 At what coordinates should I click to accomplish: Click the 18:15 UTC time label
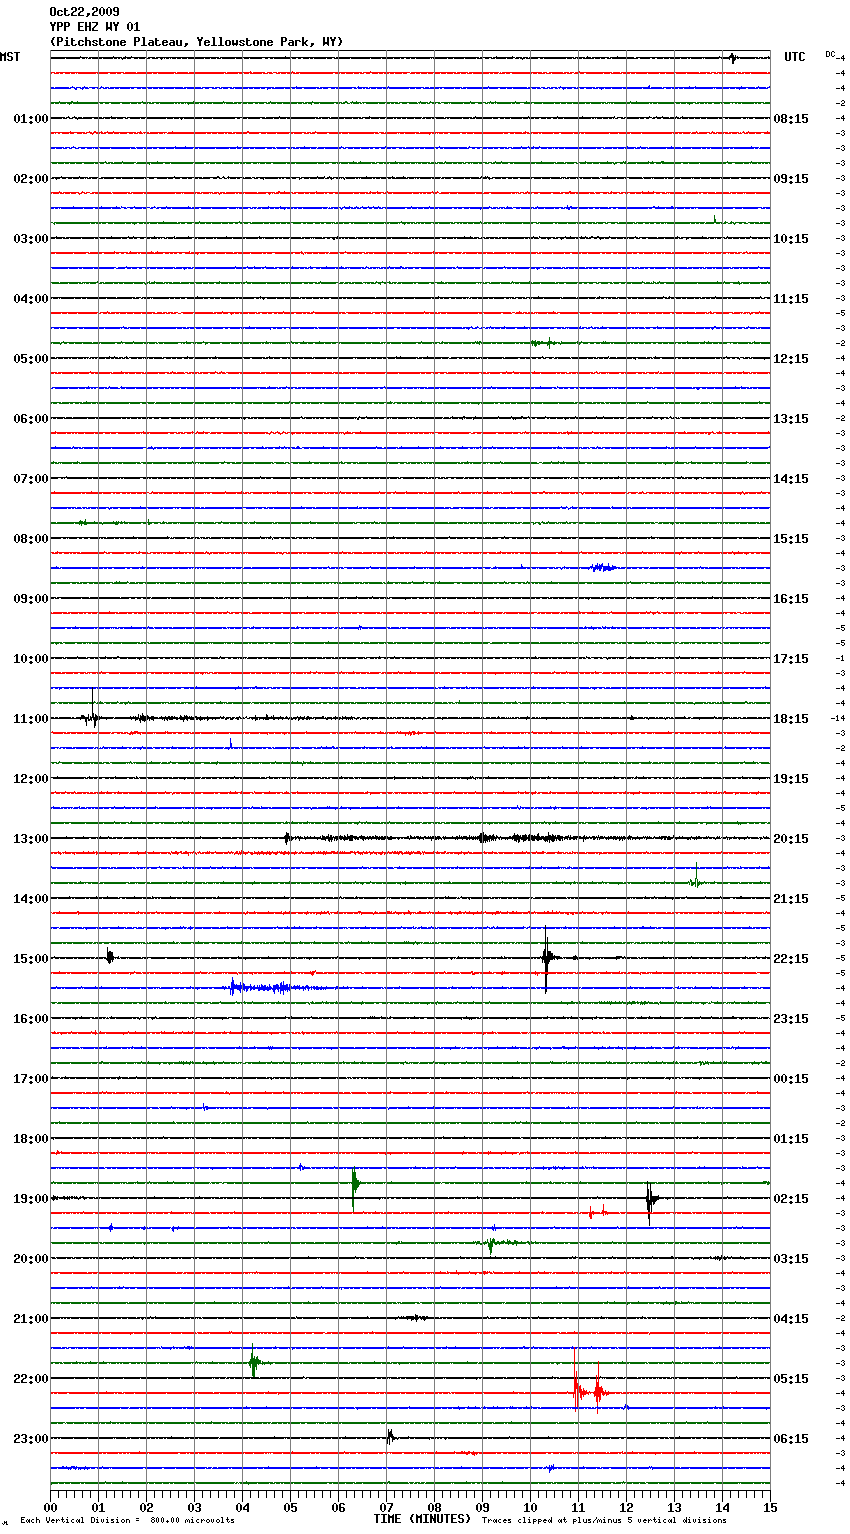791,719
